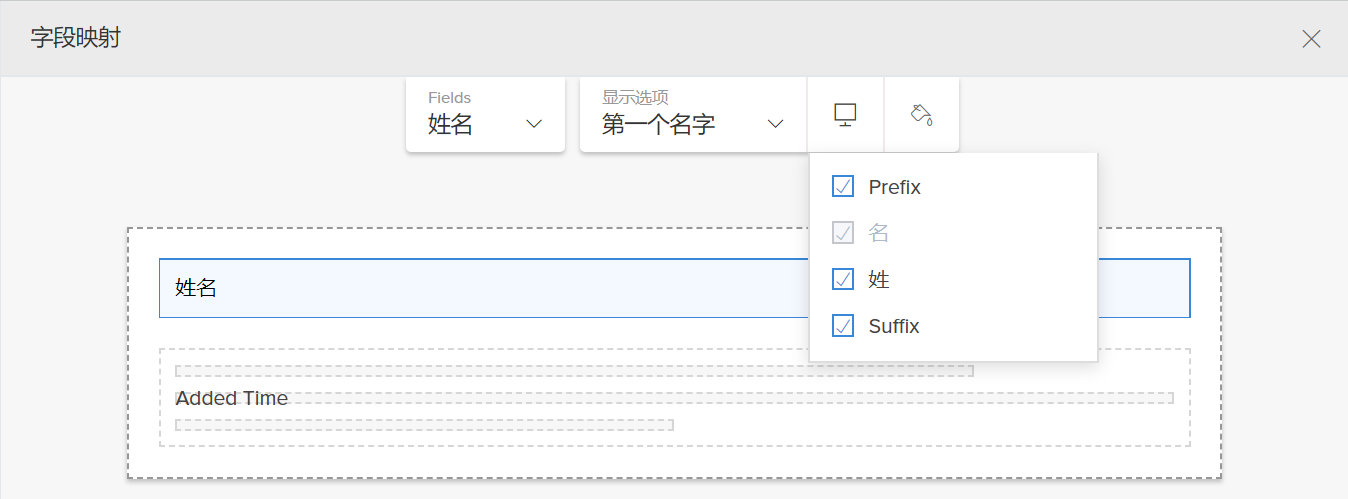The image size is (1348, 499).
Task: Disable the Suffix checkbox
Action: [843, 326]
